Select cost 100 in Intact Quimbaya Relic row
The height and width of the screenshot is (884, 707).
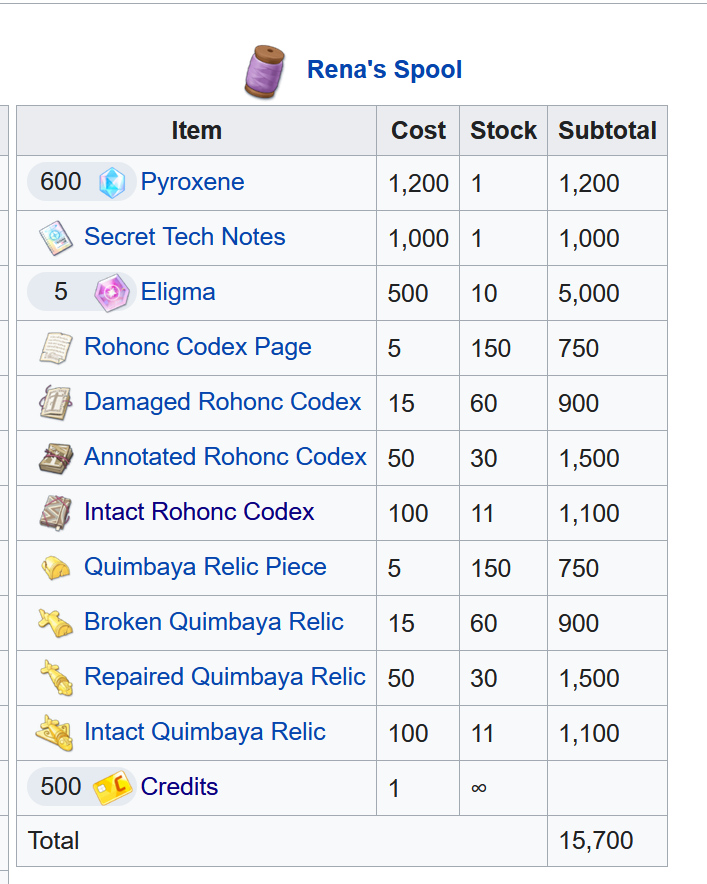[408, 733]
